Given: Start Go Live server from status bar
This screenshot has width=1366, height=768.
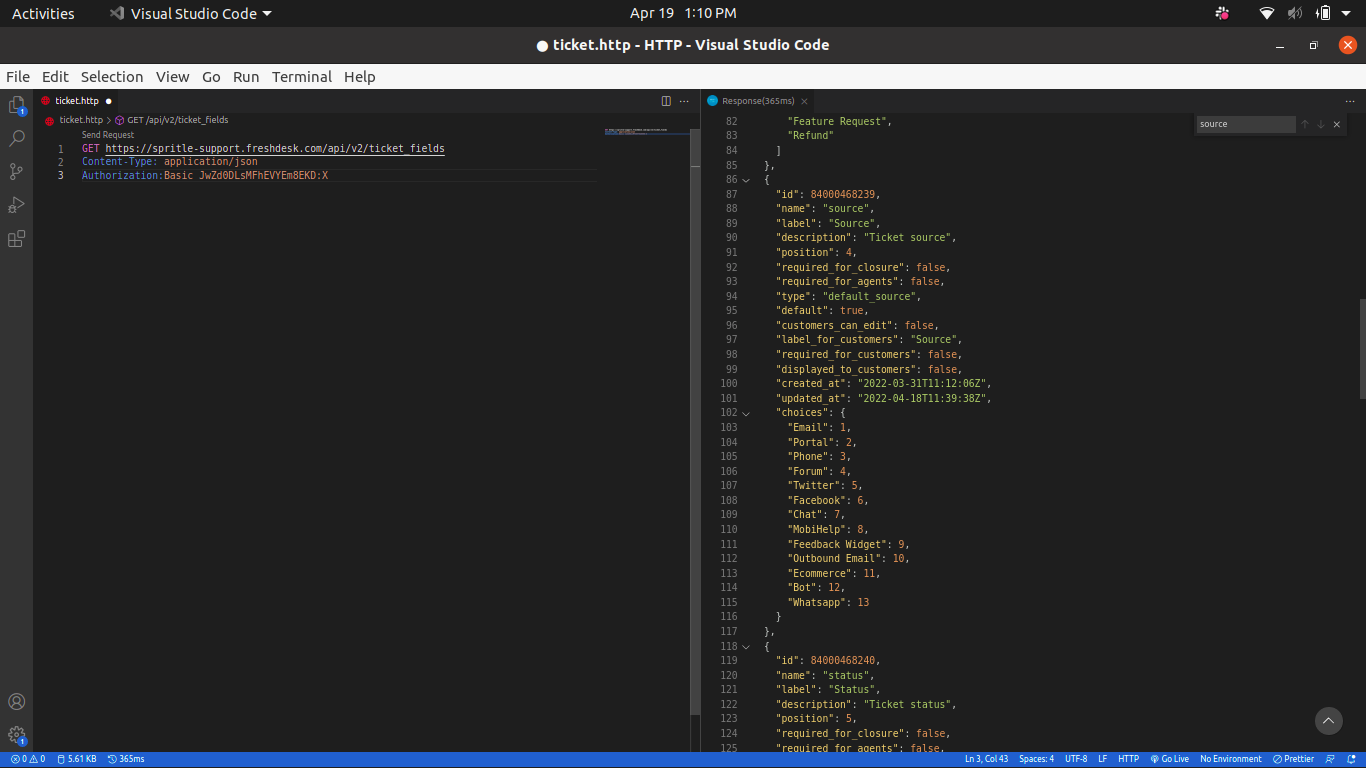Looking at the screenshot, I should pos(1169,759).
